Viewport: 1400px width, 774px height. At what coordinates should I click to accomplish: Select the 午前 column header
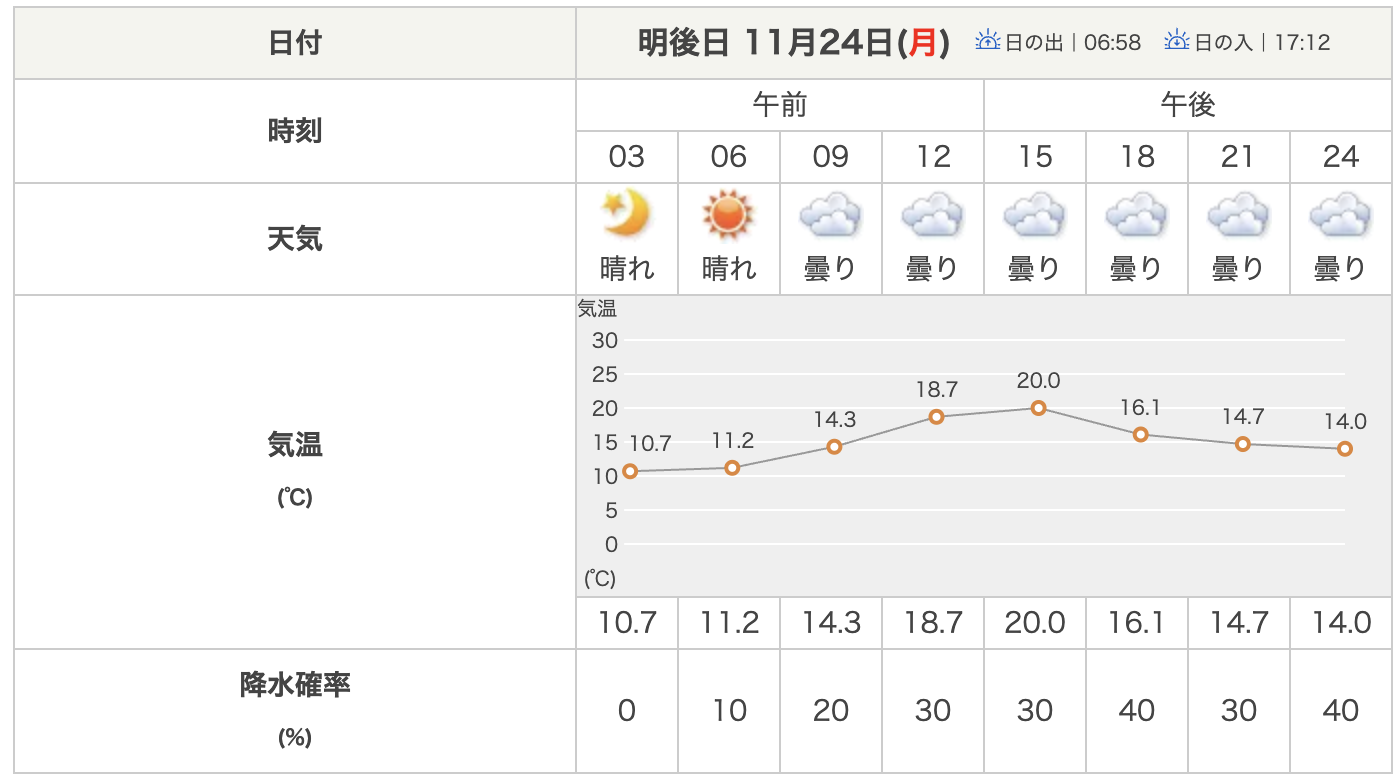click(780, 105)
